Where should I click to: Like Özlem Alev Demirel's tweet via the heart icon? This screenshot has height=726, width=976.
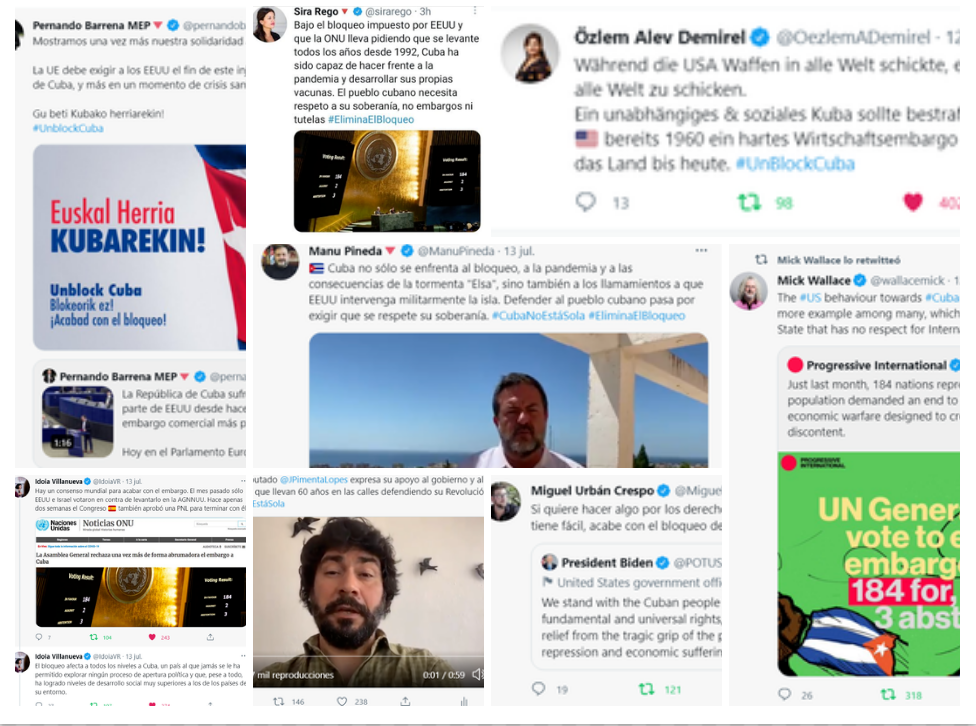[x=913, y=202]
